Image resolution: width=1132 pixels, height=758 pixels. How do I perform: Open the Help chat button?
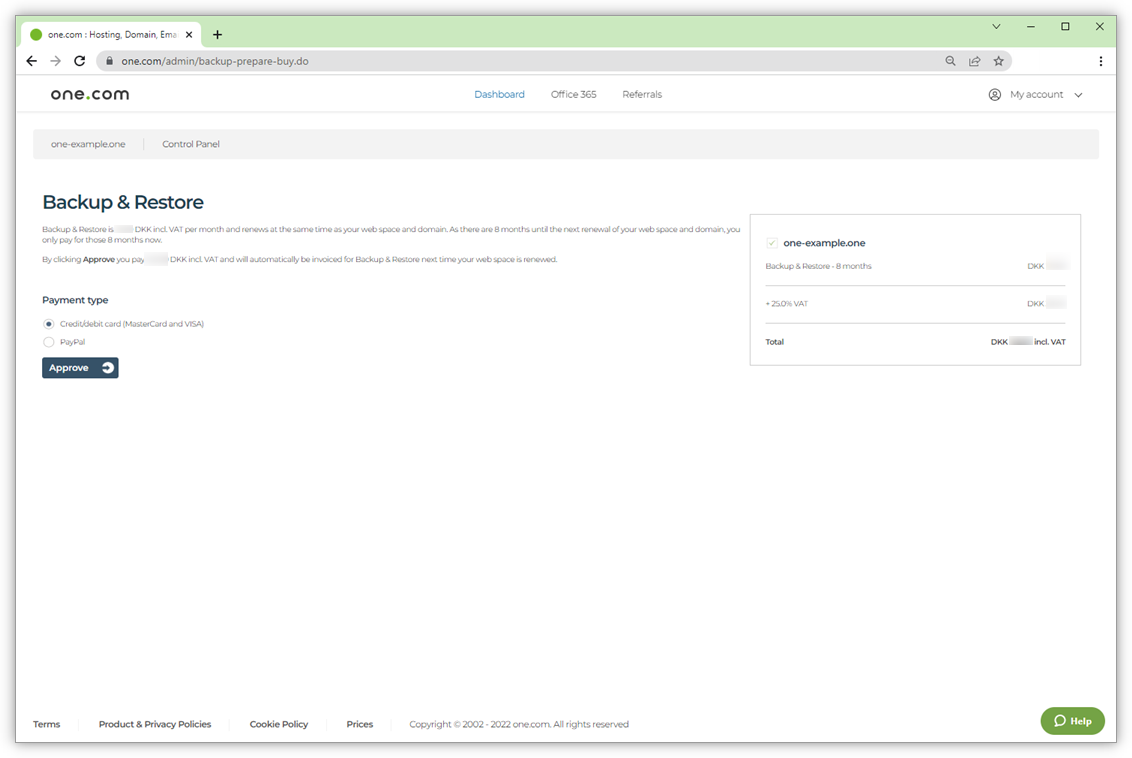tap(1072, 721)
